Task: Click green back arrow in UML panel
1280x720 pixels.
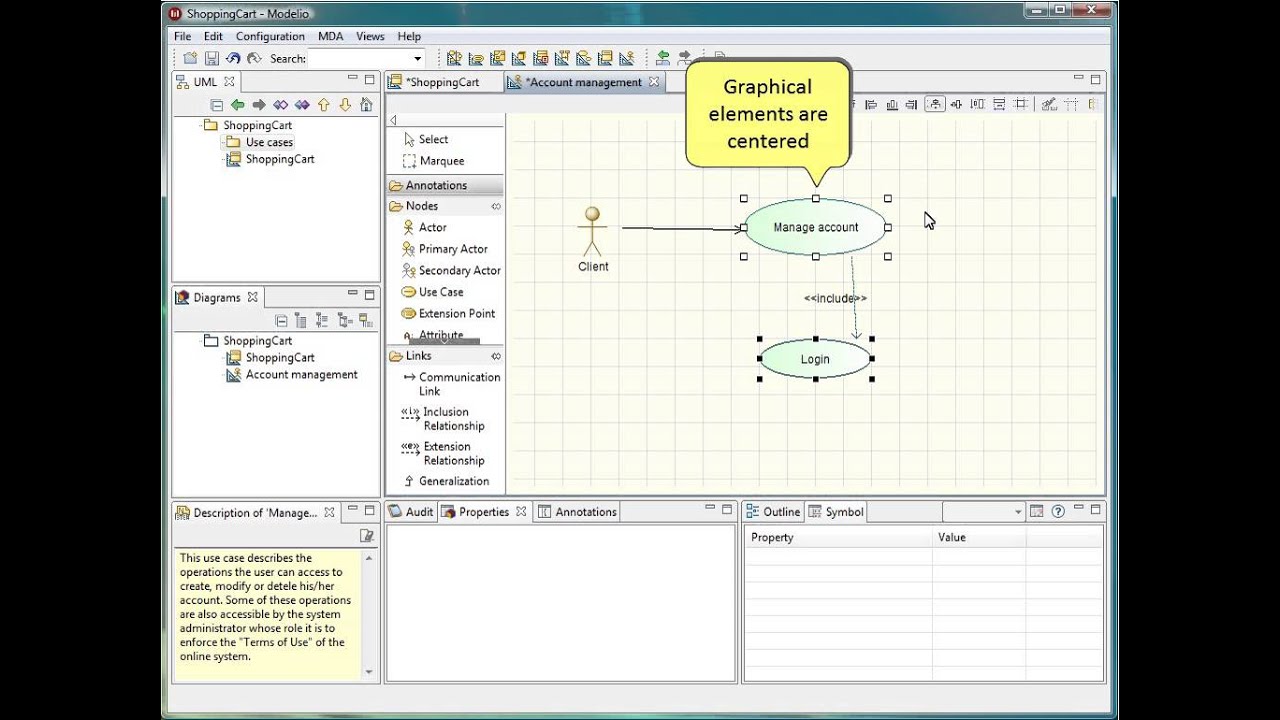Action: click(237, 104)
